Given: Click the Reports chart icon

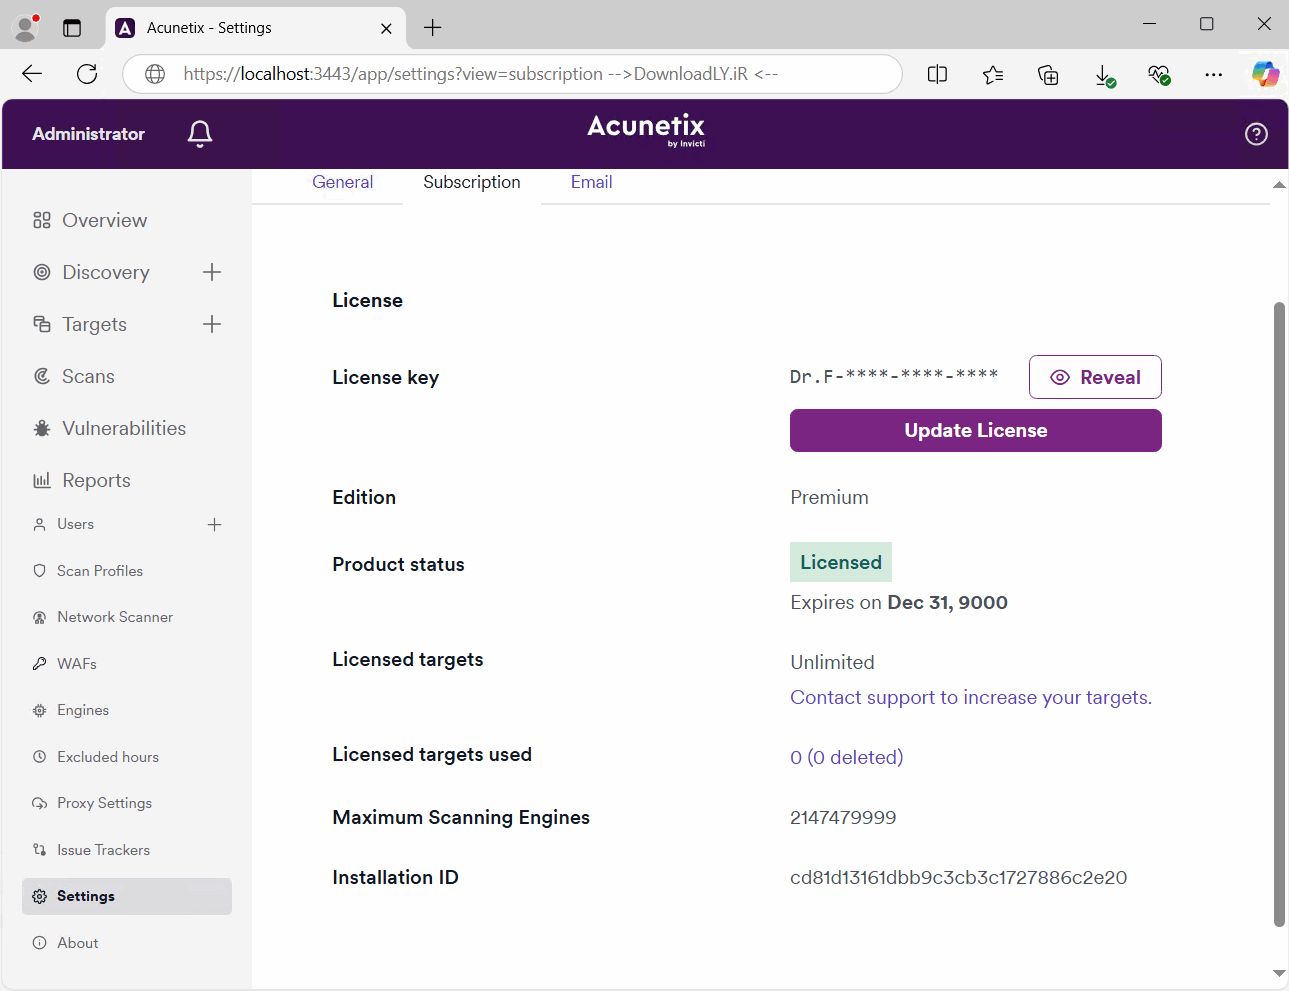Looking at the screenshot, I should (x=42, y=480).
